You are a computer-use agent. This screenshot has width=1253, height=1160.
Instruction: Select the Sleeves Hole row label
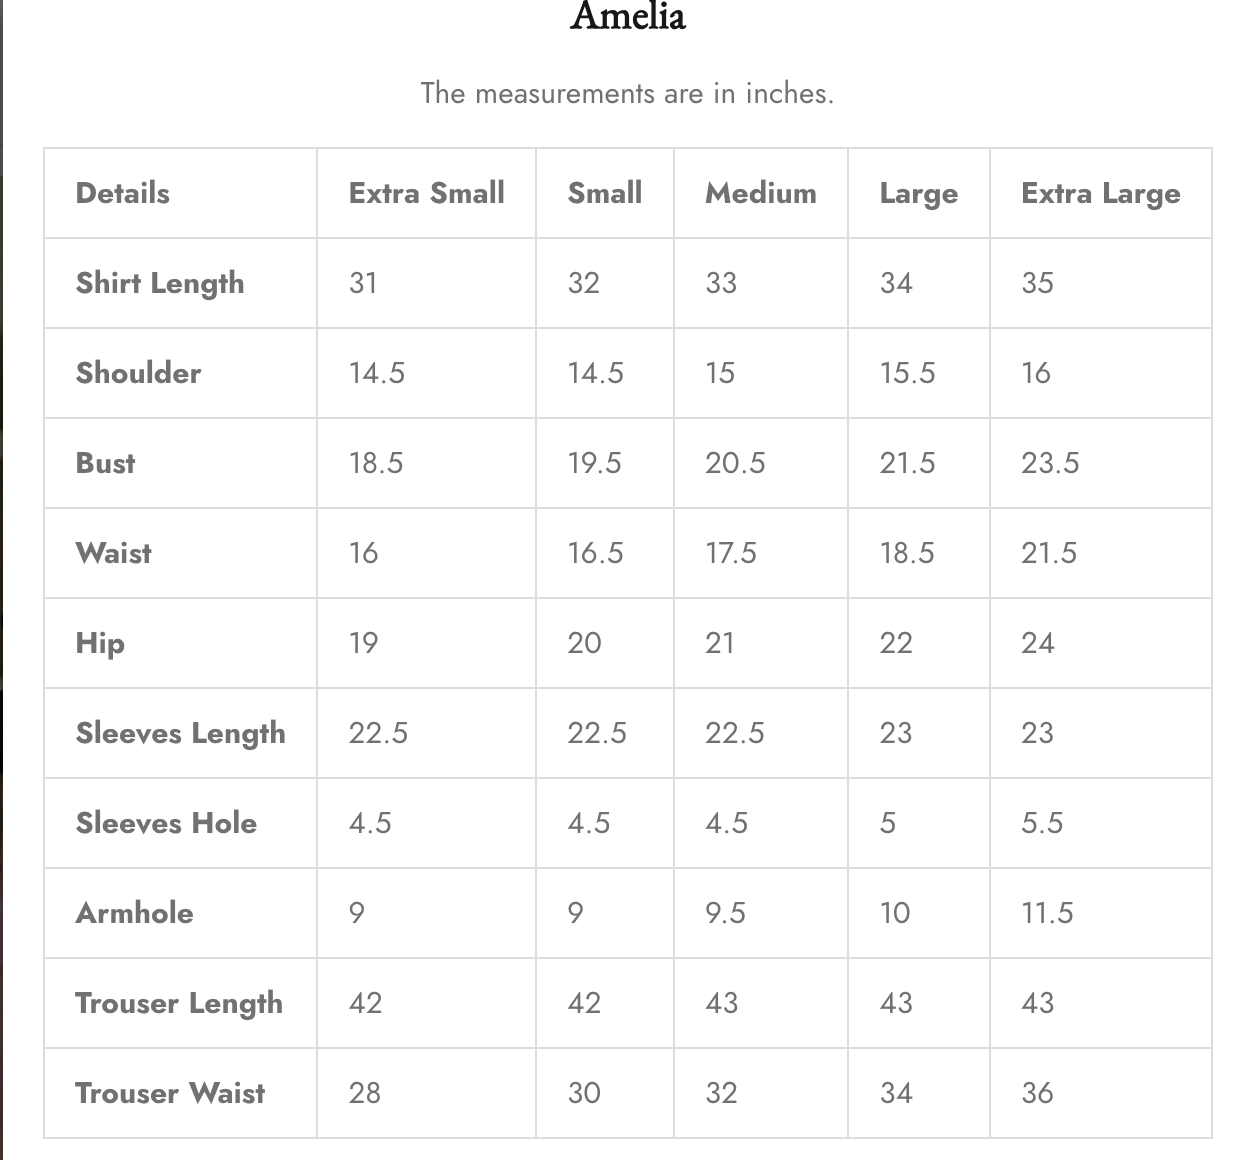166,823
